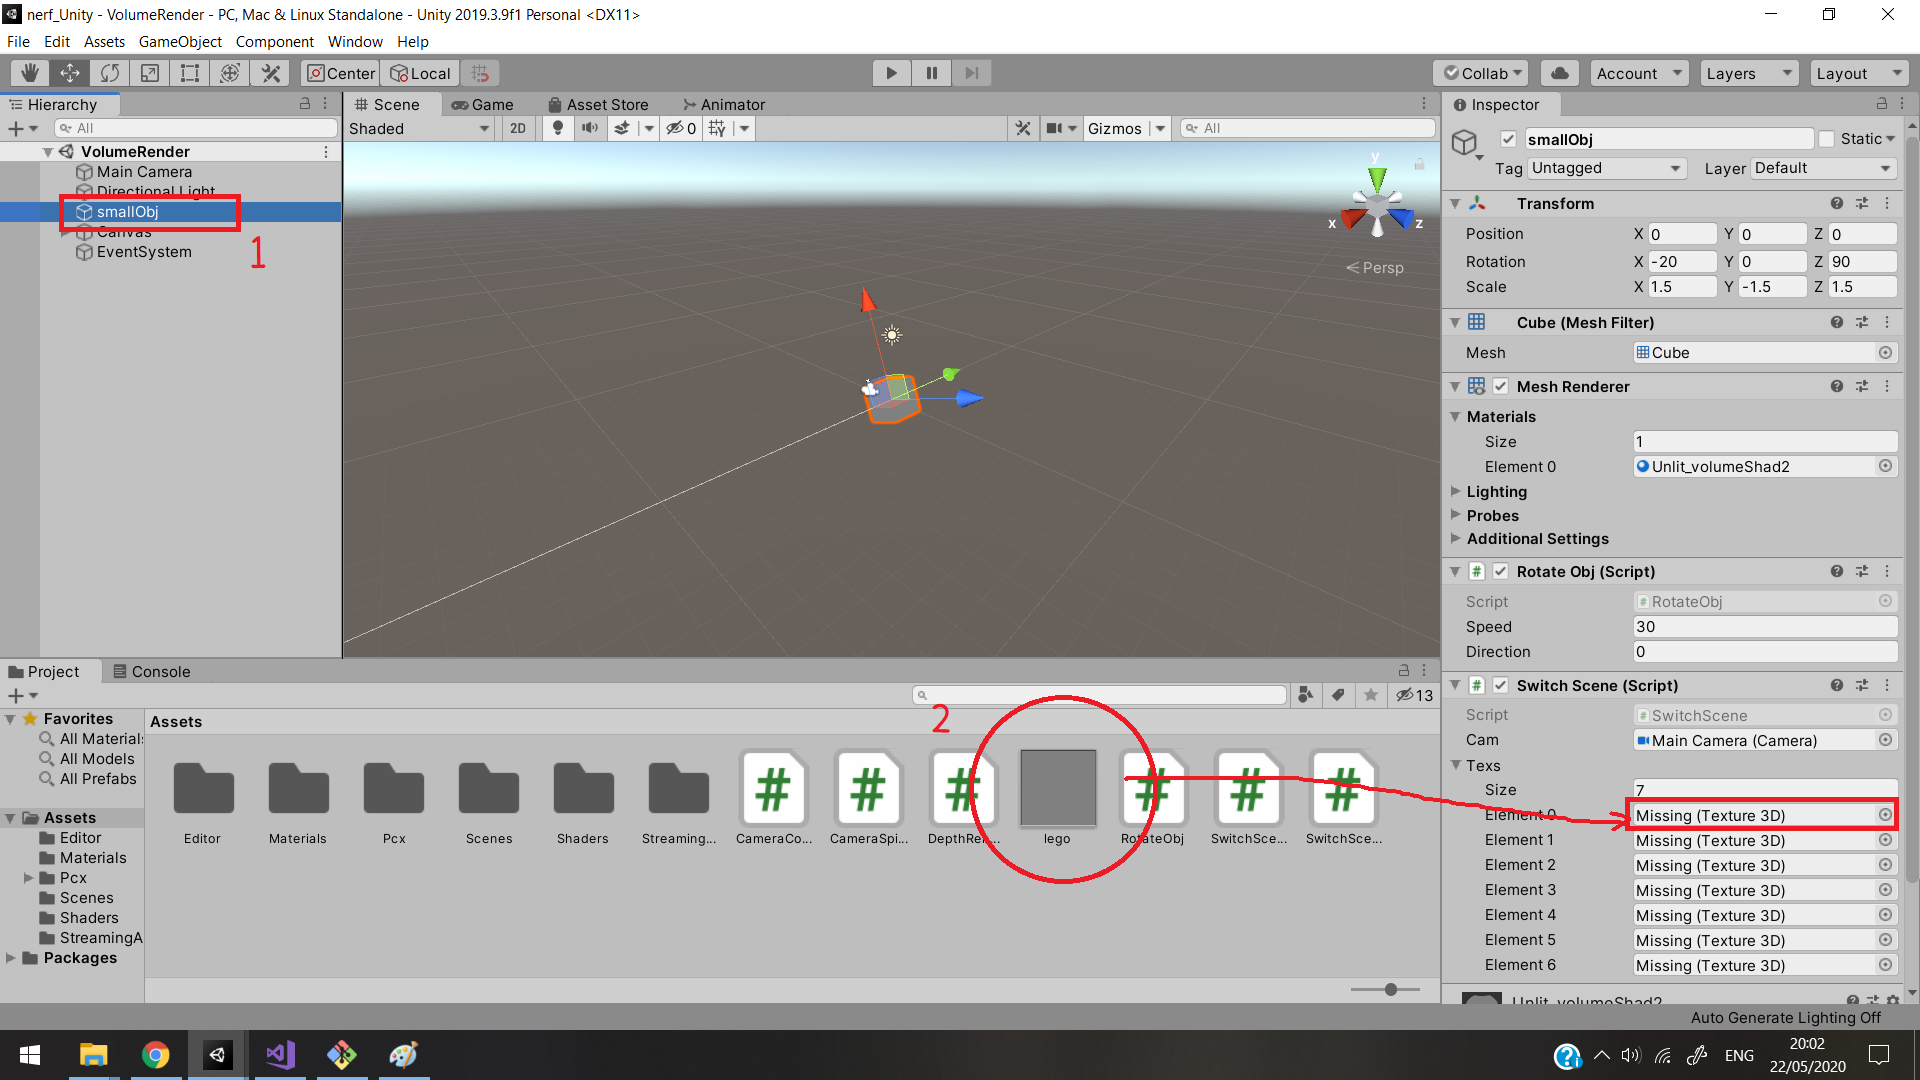Viewport: 1920px width, 1080px height.
Task: Select the Rotate tool
Action: pos(110,73)
